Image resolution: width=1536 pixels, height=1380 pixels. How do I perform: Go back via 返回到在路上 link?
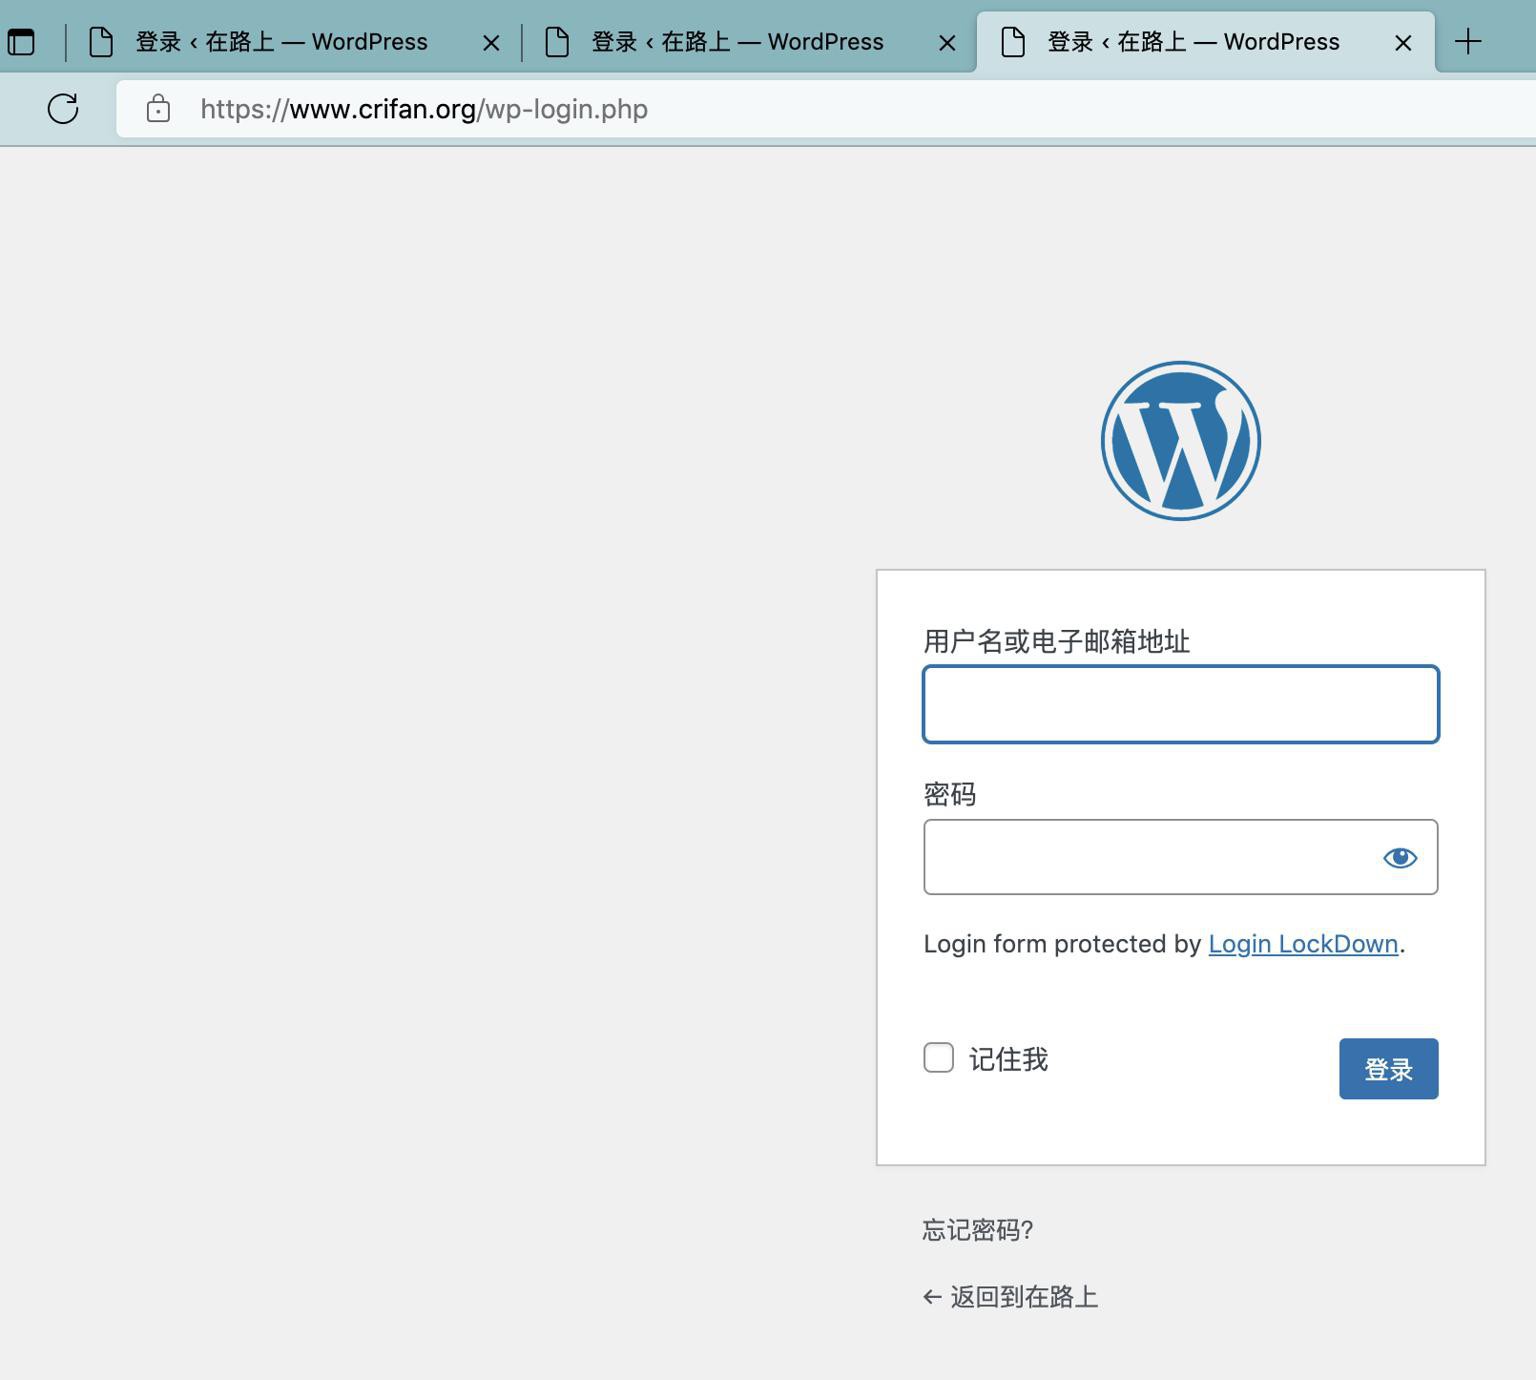[x=1011, y=1297]
